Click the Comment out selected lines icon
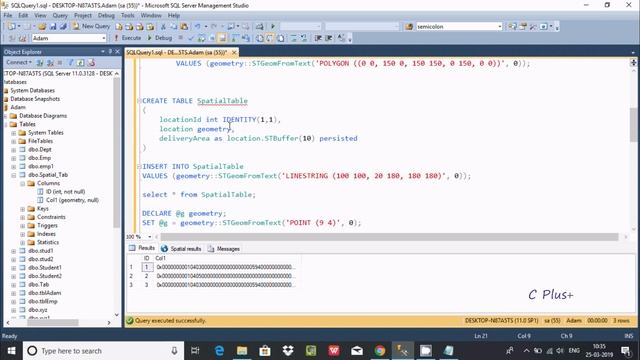 pos(293,38)
